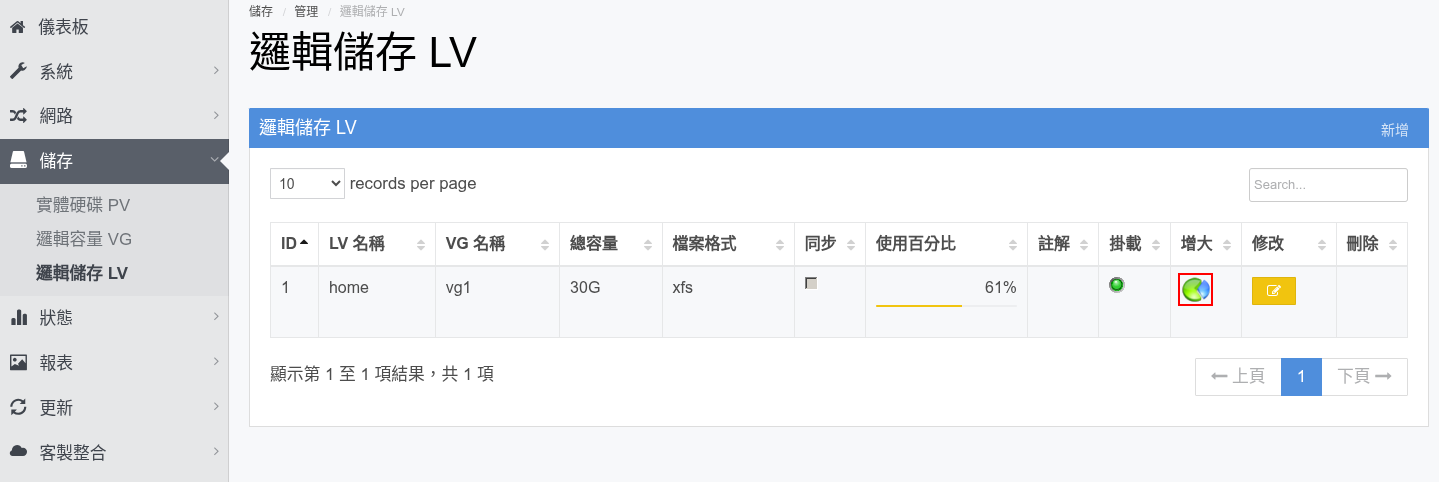The width and height of the screenshot is (1439, 482).
Task: Toggle the 同步 checkbox for the home volume
Action: pos(811,283)
